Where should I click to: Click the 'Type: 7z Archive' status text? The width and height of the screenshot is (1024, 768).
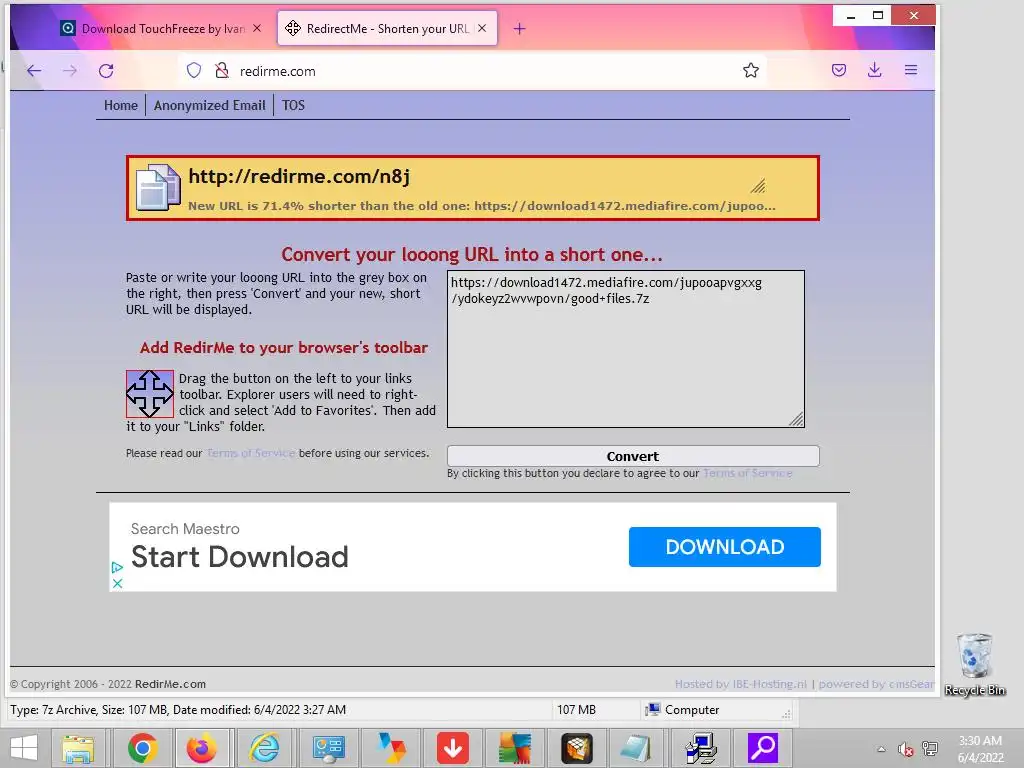point(178,710)
